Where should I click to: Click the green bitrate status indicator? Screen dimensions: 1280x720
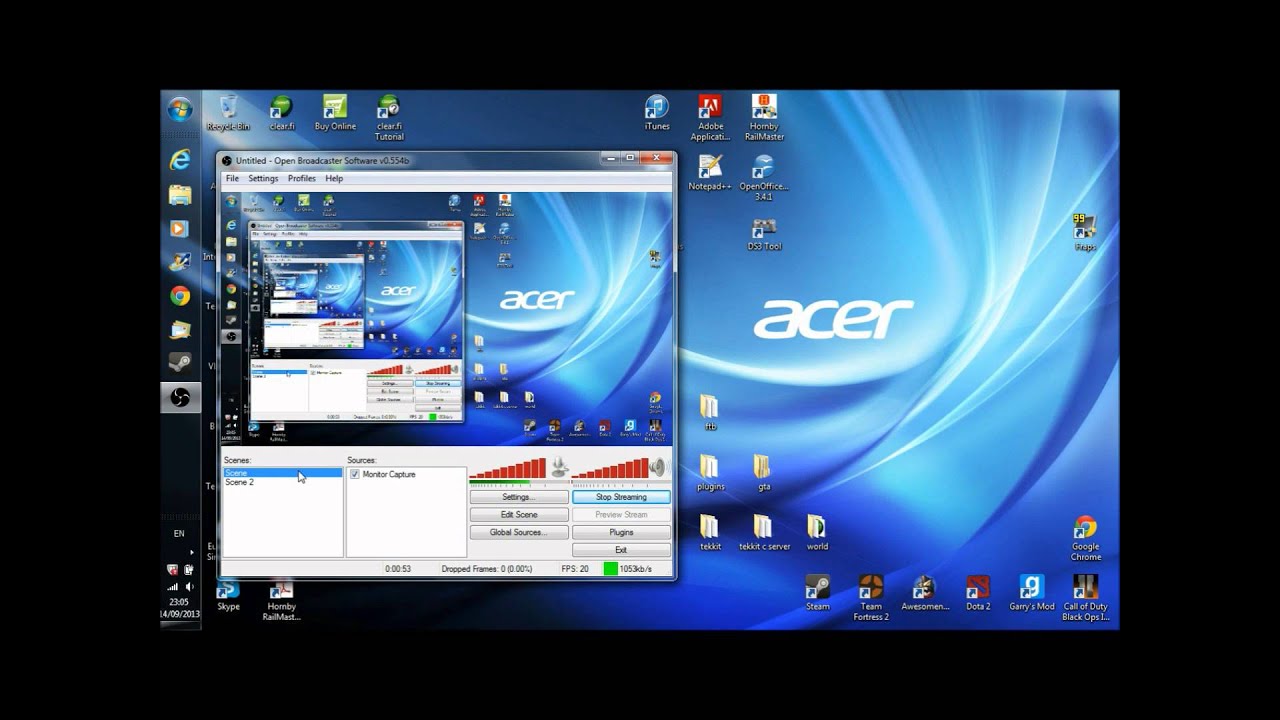click(610, 568)
